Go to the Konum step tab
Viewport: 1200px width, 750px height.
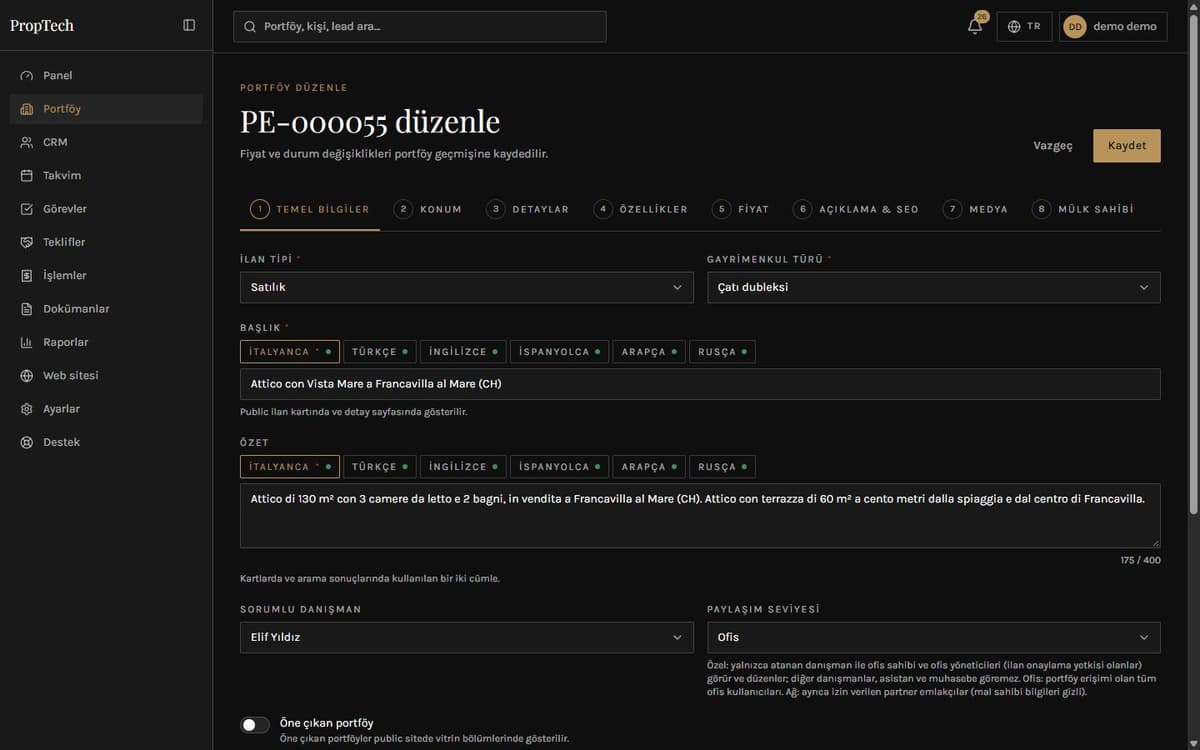point(428,209)
